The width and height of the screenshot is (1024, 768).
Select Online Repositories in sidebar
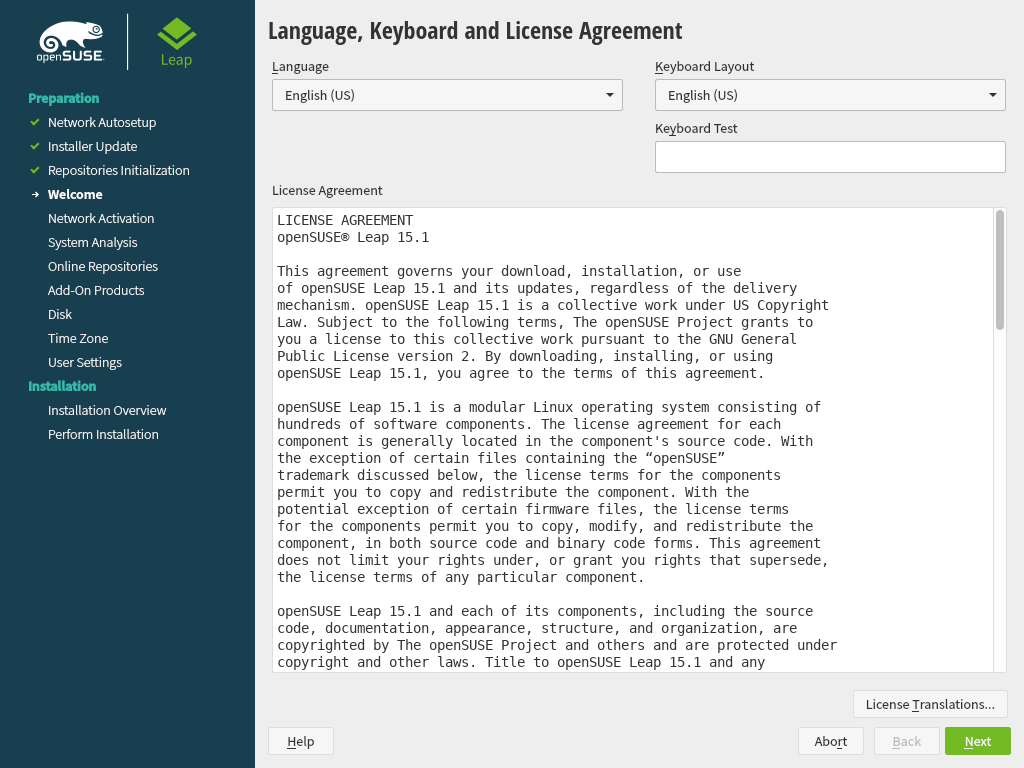click(x=103, y=266)
